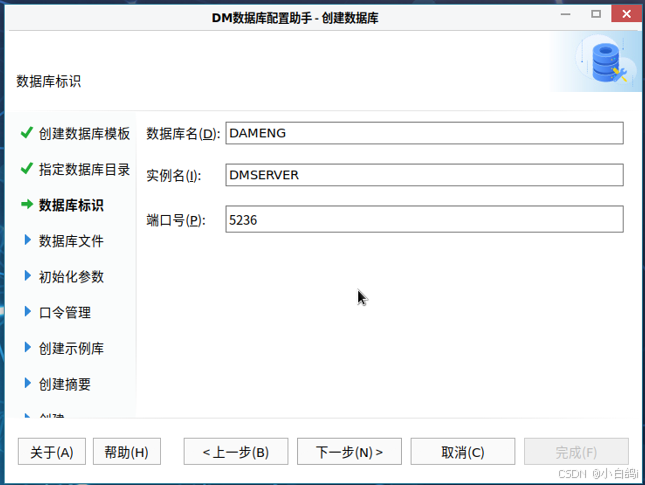Click the 实例名(I): label
The width and height of the screenshot is (645, 485).
174,176
